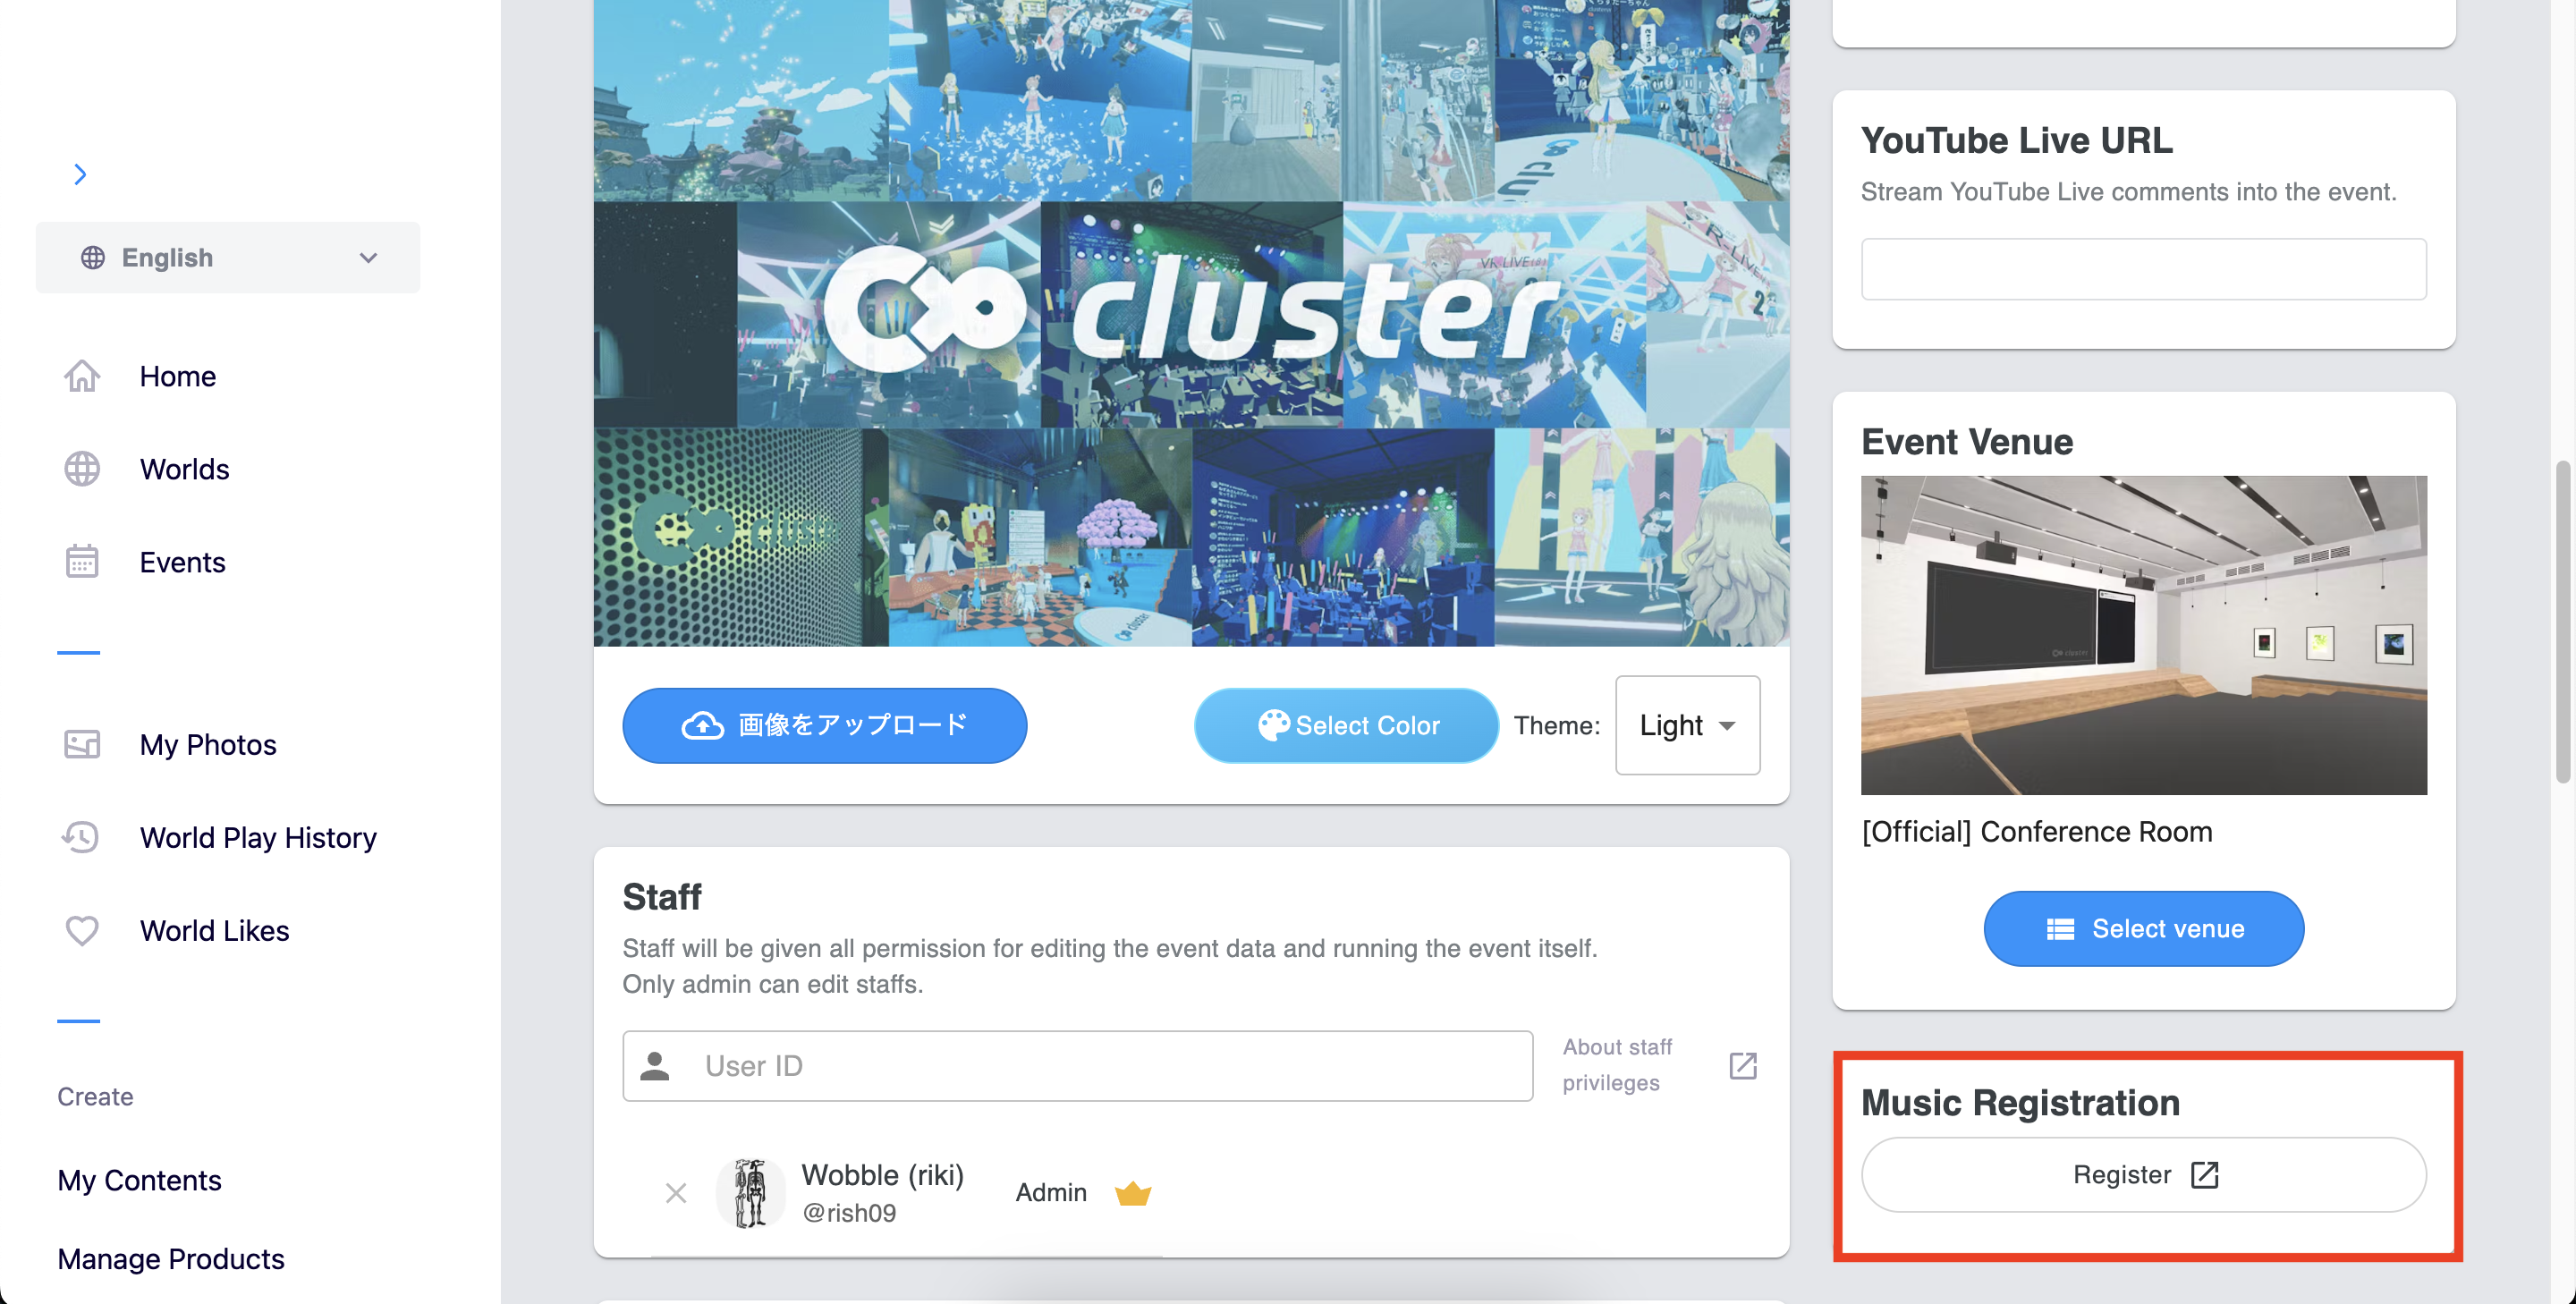Viewport: 2576px width, 1304px height.
Task: Go to My Contents in the Create section
Action: [139, 1180]
